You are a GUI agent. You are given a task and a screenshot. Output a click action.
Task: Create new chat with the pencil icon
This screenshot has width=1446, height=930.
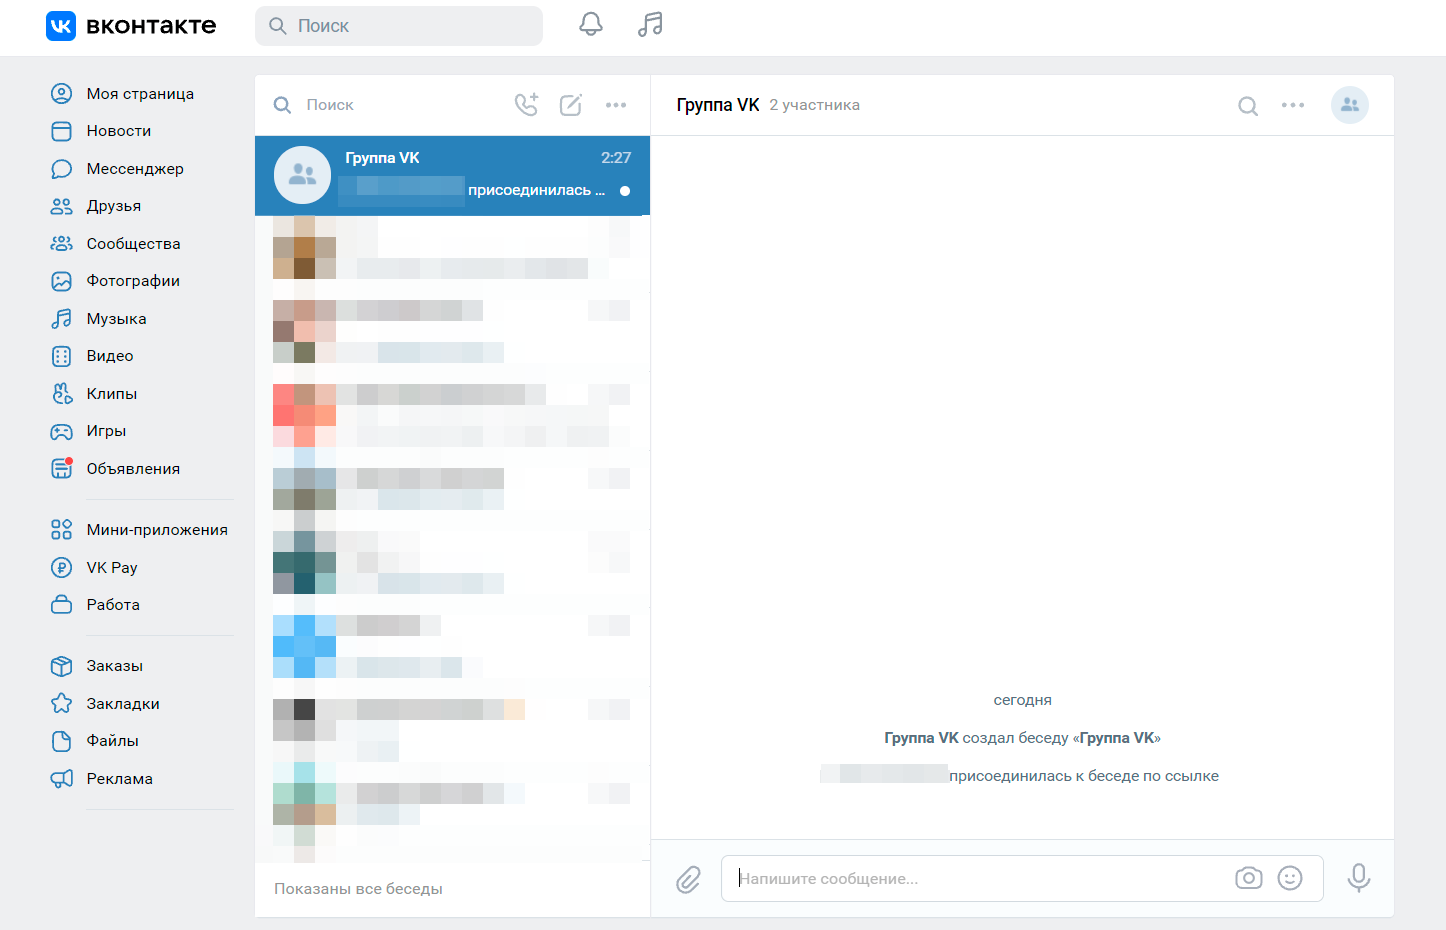571,105
